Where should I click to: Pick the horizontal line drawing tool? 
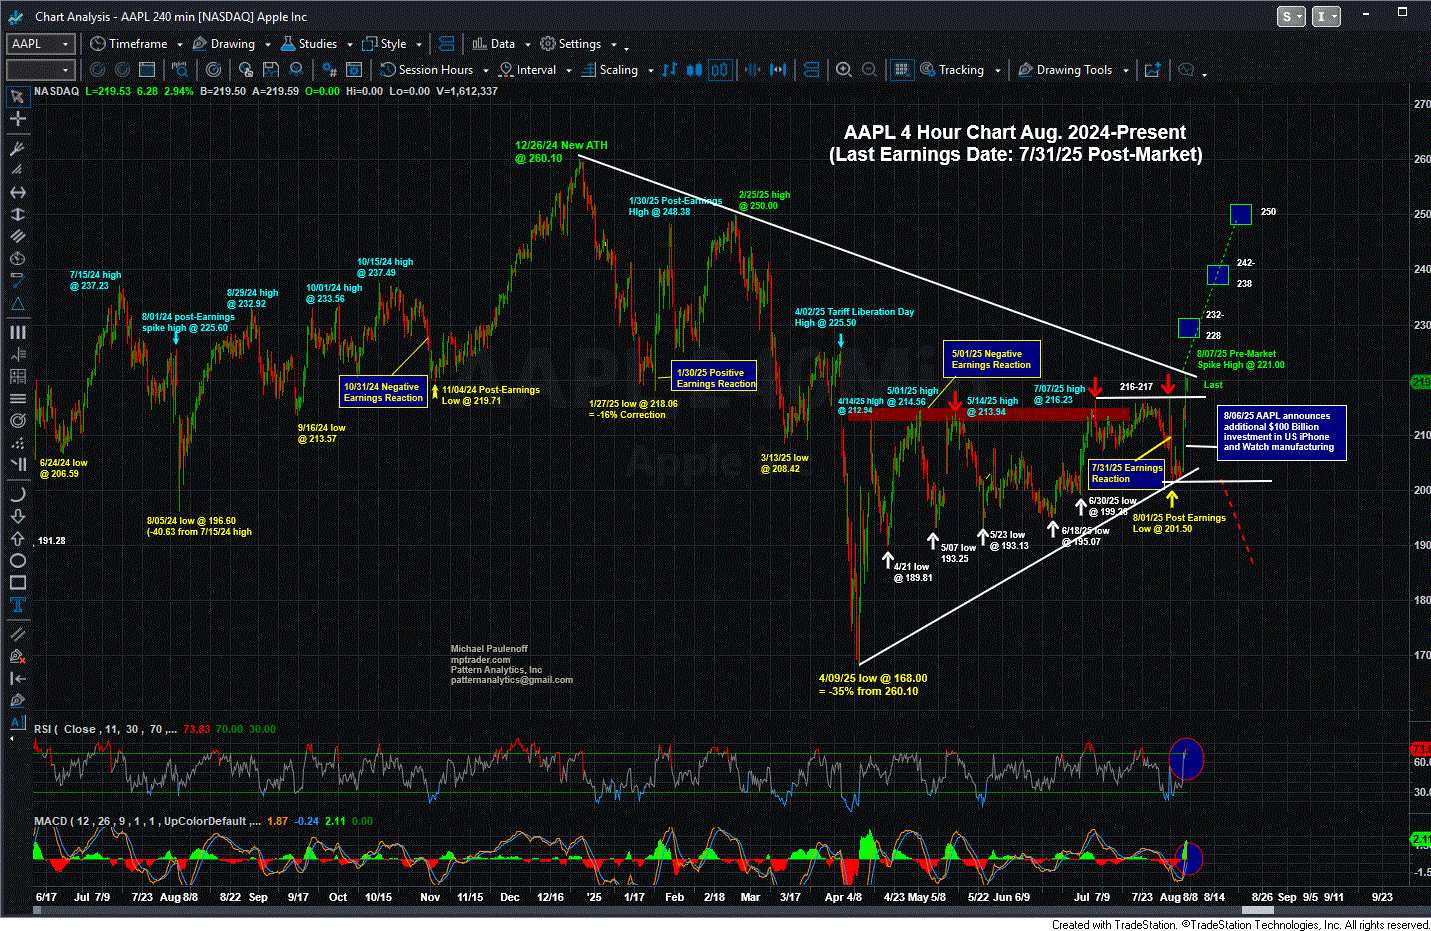click(x=17, y=192)
